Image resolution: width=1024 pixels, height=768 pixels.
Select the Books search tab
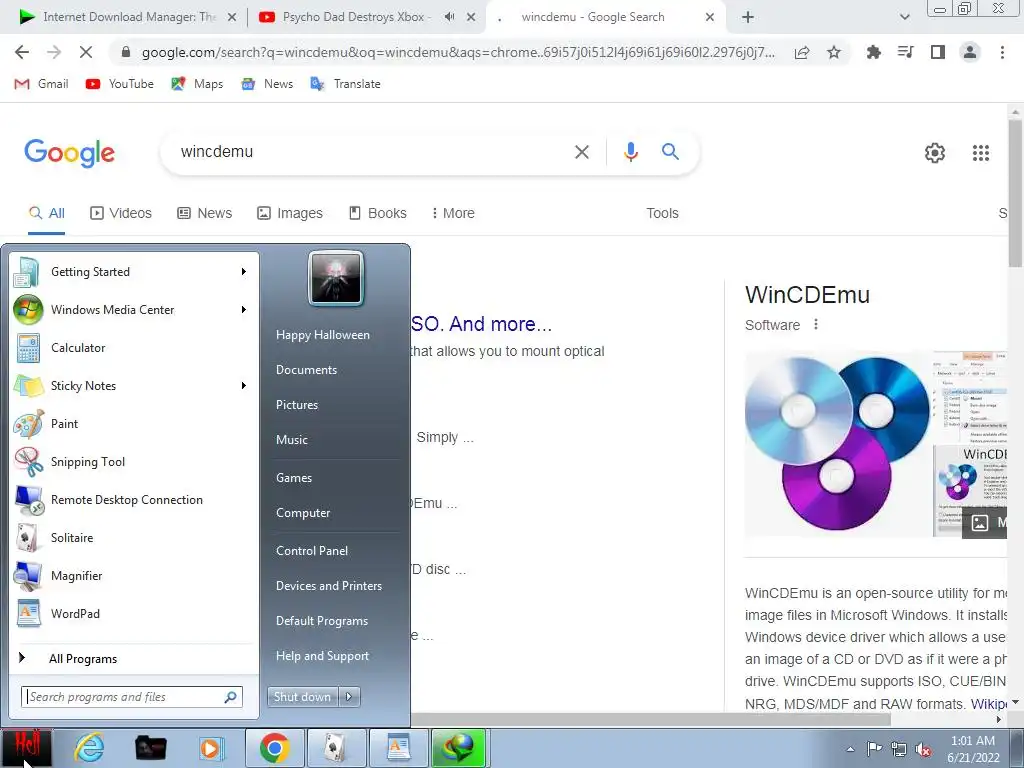pyautogui.click(x=377, y=213)
